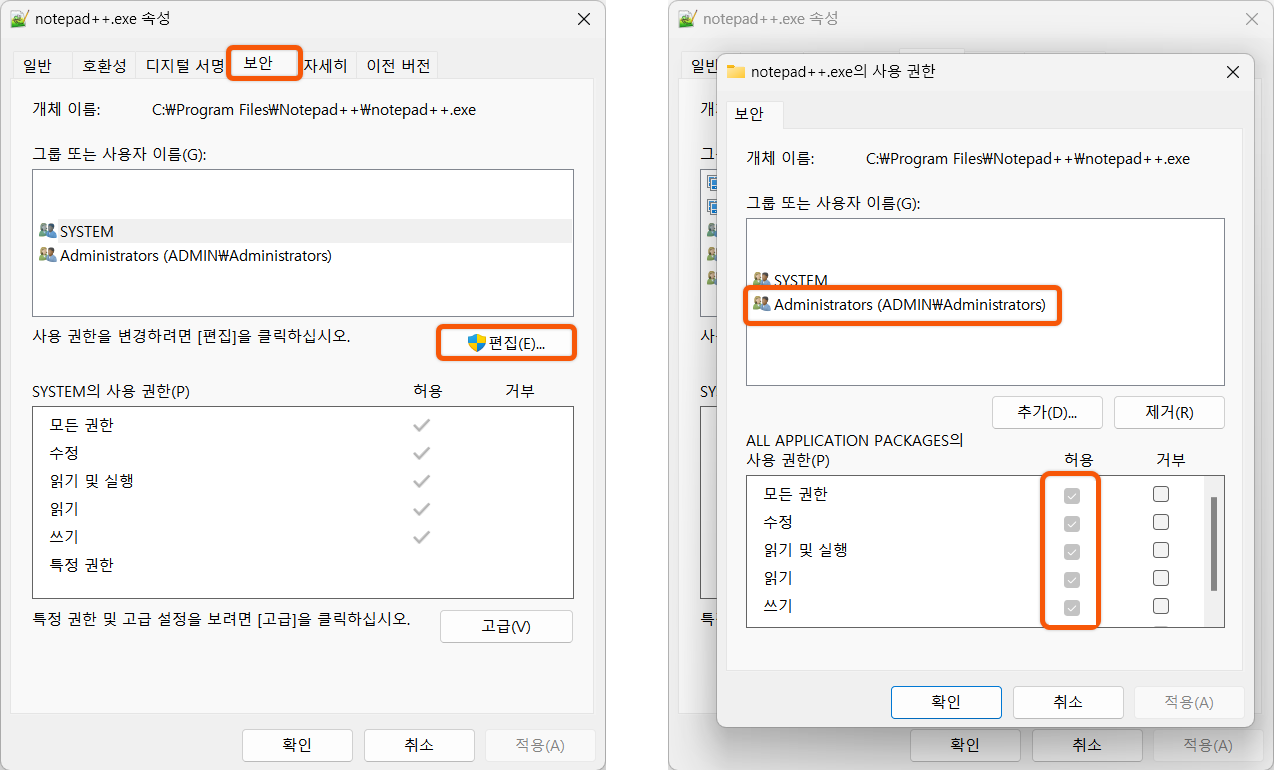The height and width of the screenshot is (770, 1274).
Task: Check the 거부 box for 쓰기 permission
Action: click(x=1160, y=605)
